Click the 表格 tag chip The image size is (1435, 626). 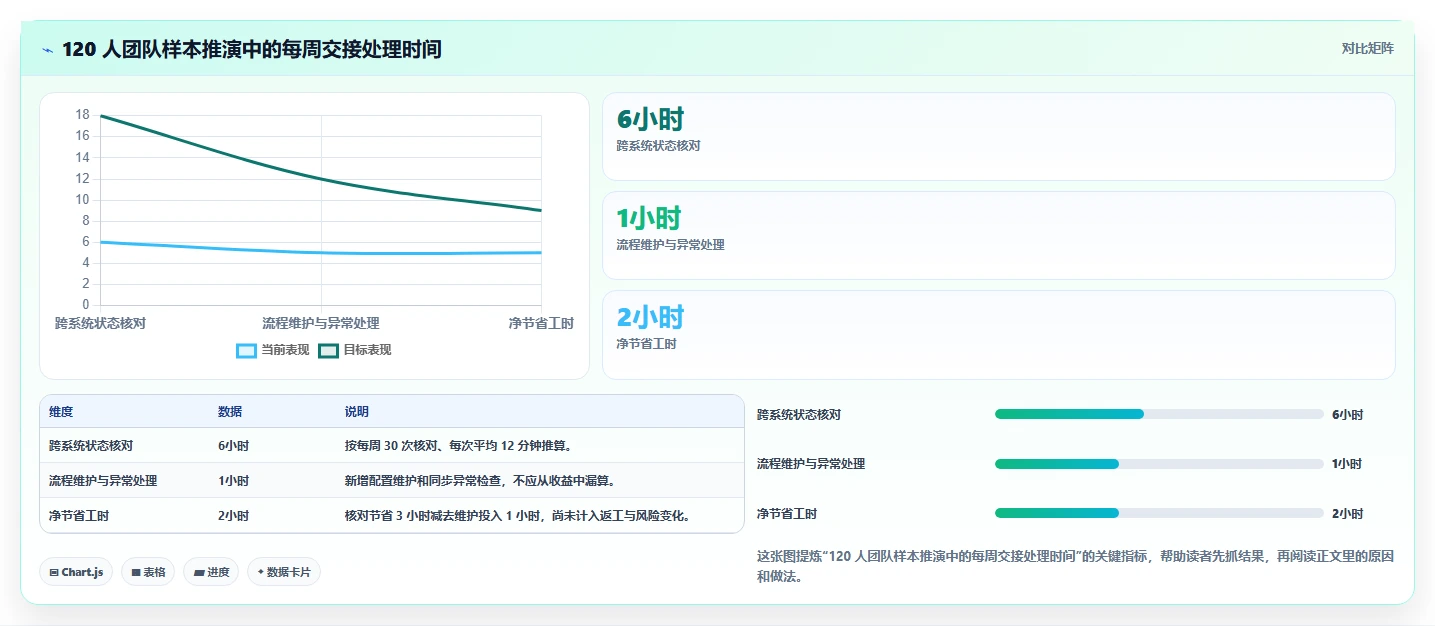point(148,572)
